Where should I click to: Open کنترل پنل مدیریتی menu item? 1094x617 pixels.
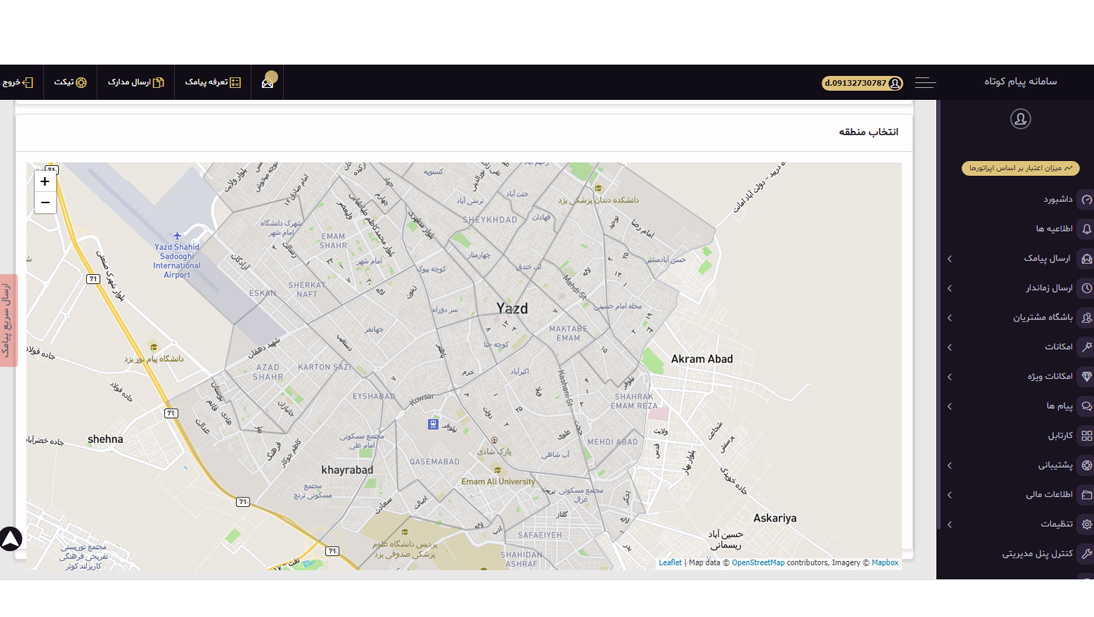point(1037,554)
